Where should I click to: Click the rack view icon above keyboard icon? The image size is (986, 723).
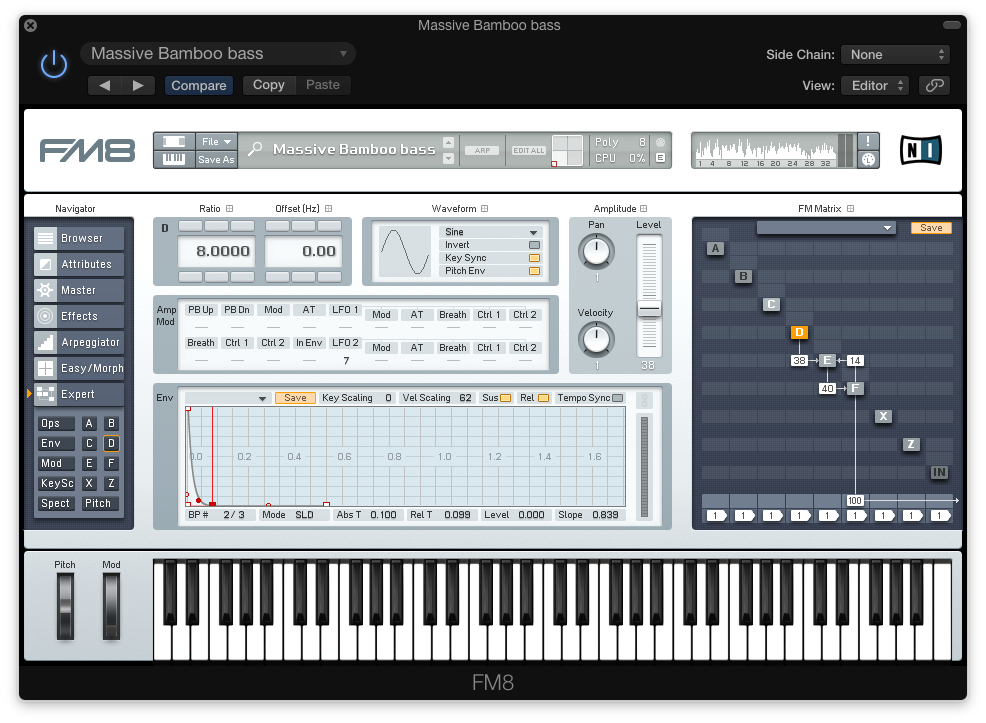[174, 141]
